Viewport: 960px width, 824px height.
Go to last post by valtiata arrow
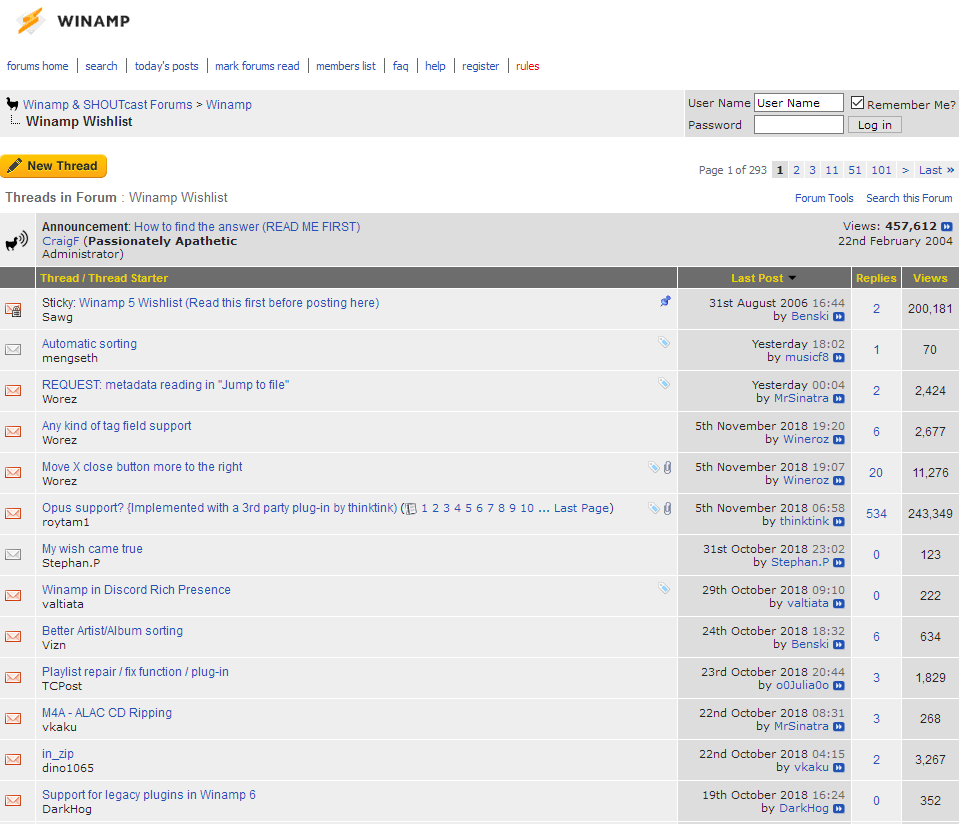(x=839, y=604)
